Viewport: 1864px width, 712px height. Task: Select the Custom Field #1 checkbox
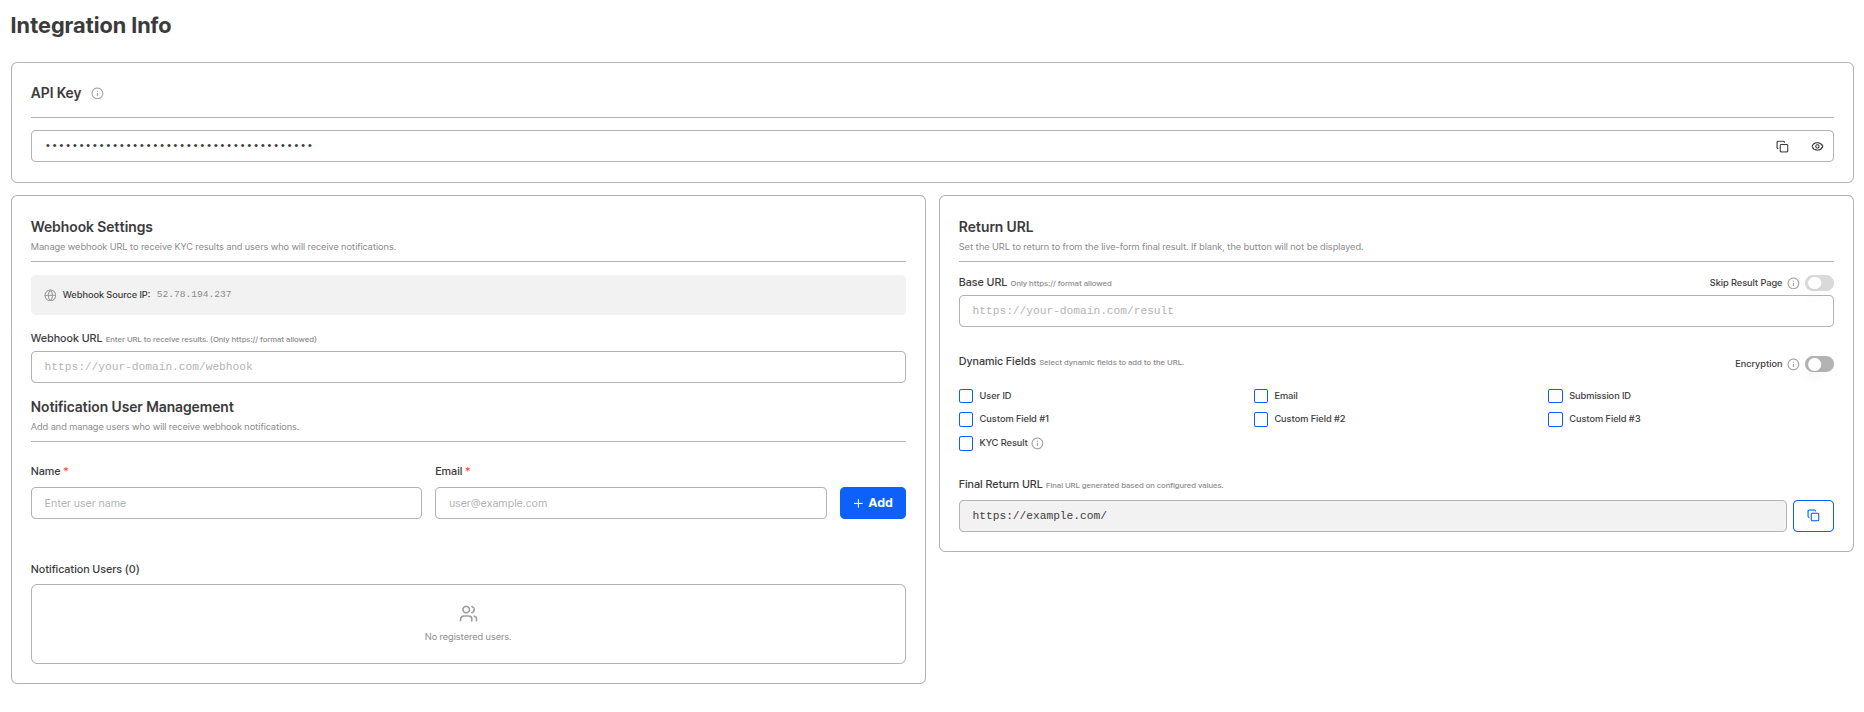pos(966,420)
